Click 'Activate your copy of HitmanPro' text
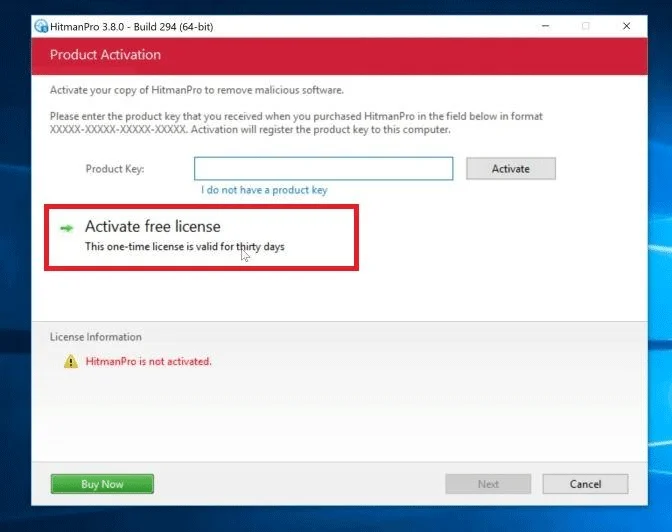Screen dimensions: 672x532 pos(197,90)
